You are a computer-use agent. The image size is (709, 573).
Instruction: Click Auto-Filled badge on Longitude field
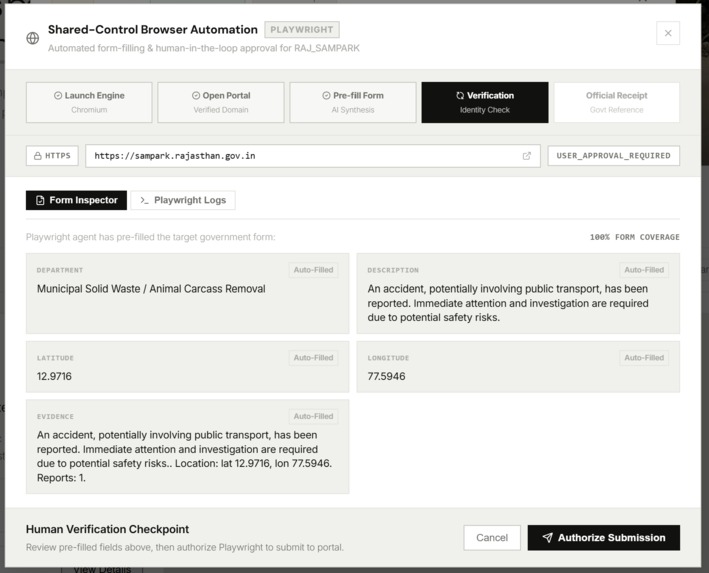(x=644, y=358)
